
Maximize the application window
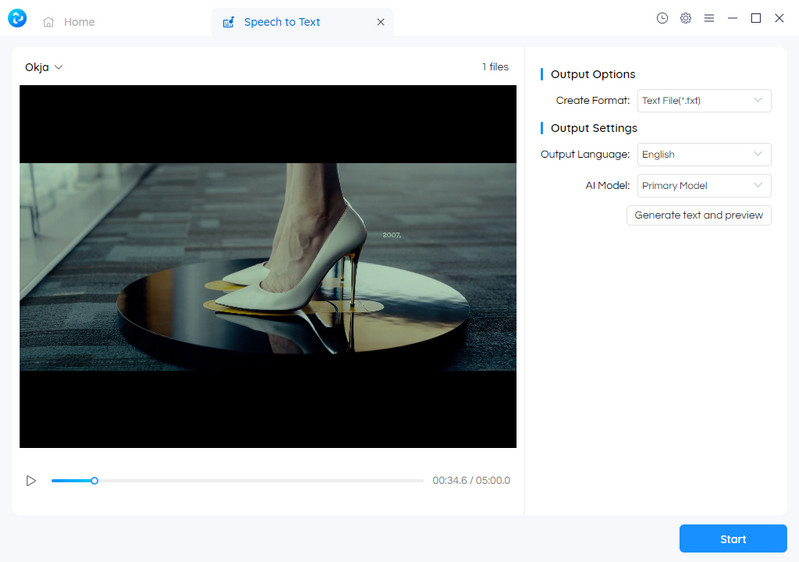click(756, 18)
